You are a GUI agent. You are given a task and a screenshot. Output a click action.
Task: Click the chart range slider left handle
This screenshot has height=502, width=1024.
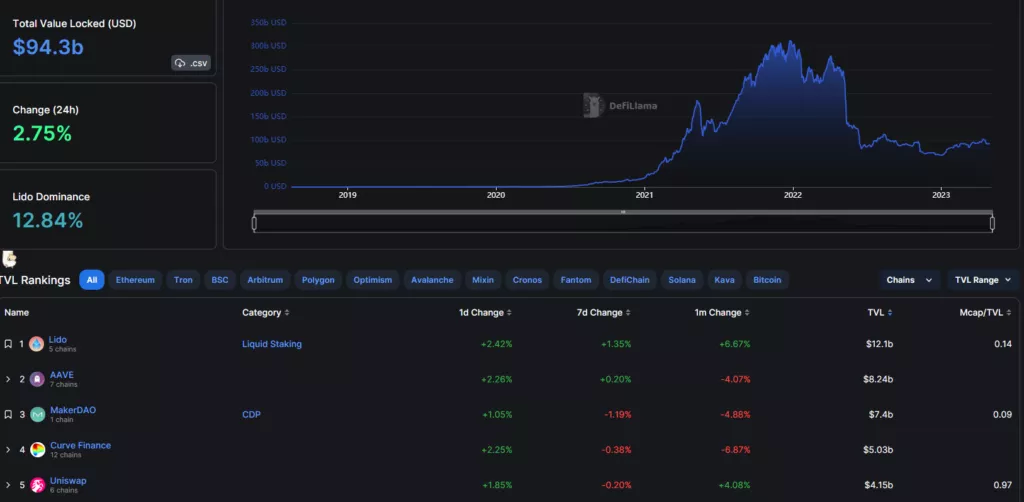pos(254,224)
